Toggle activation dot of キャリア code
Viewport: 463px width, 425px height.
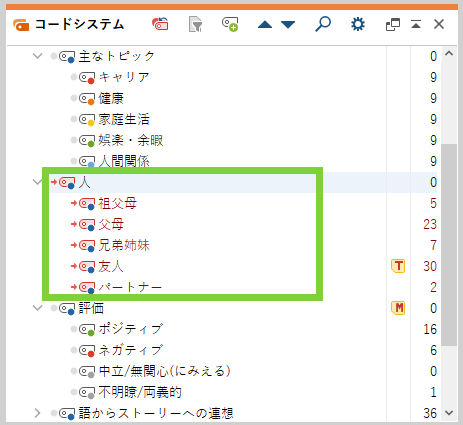74,77
